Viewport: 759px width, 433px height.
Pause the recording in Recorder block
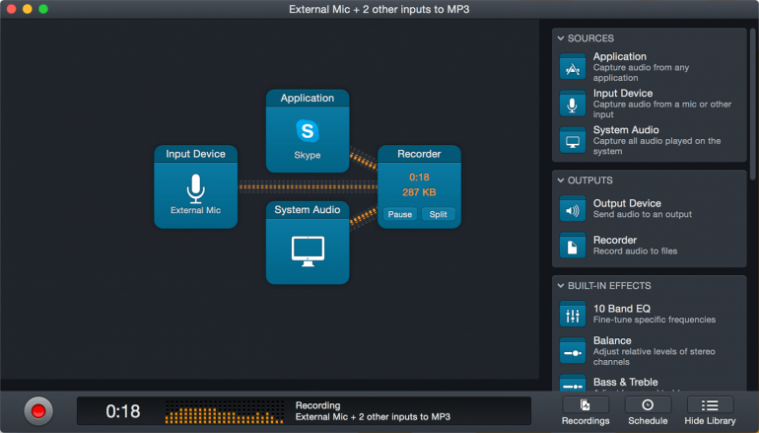400,214
